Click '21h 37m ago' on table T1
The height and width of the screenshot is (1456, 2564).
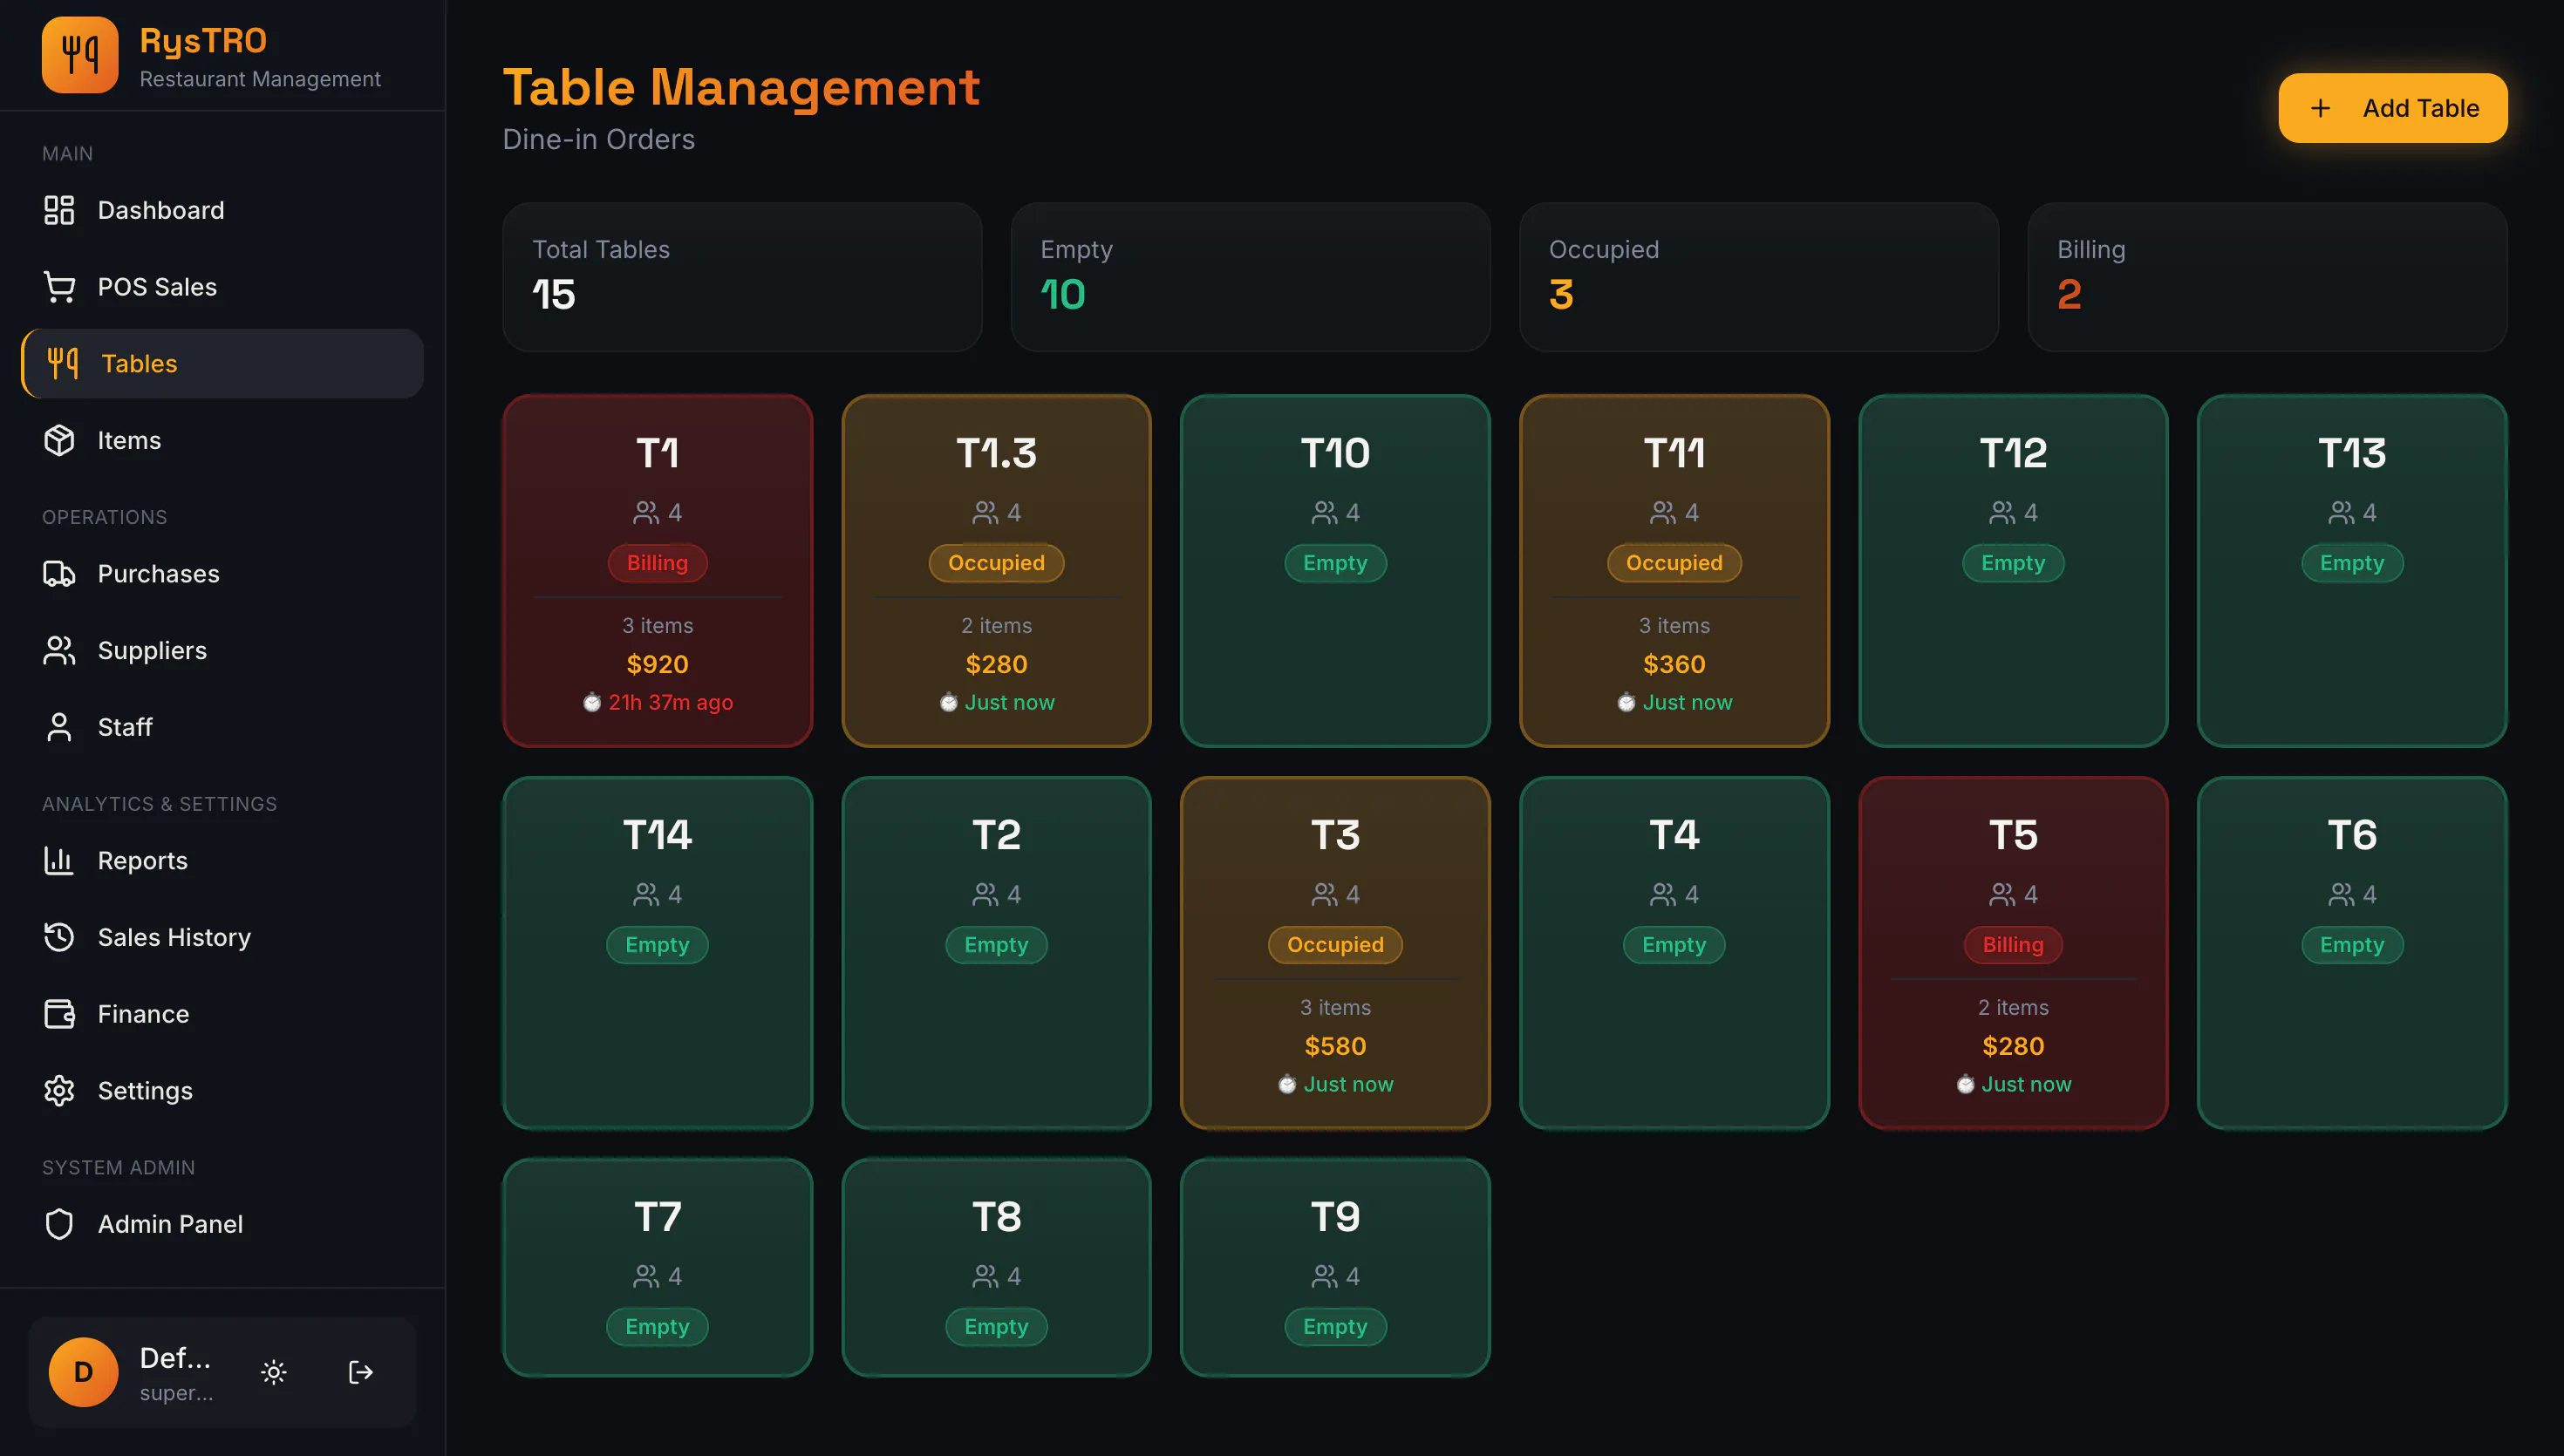pyautogui.click(x=671, y=702)
